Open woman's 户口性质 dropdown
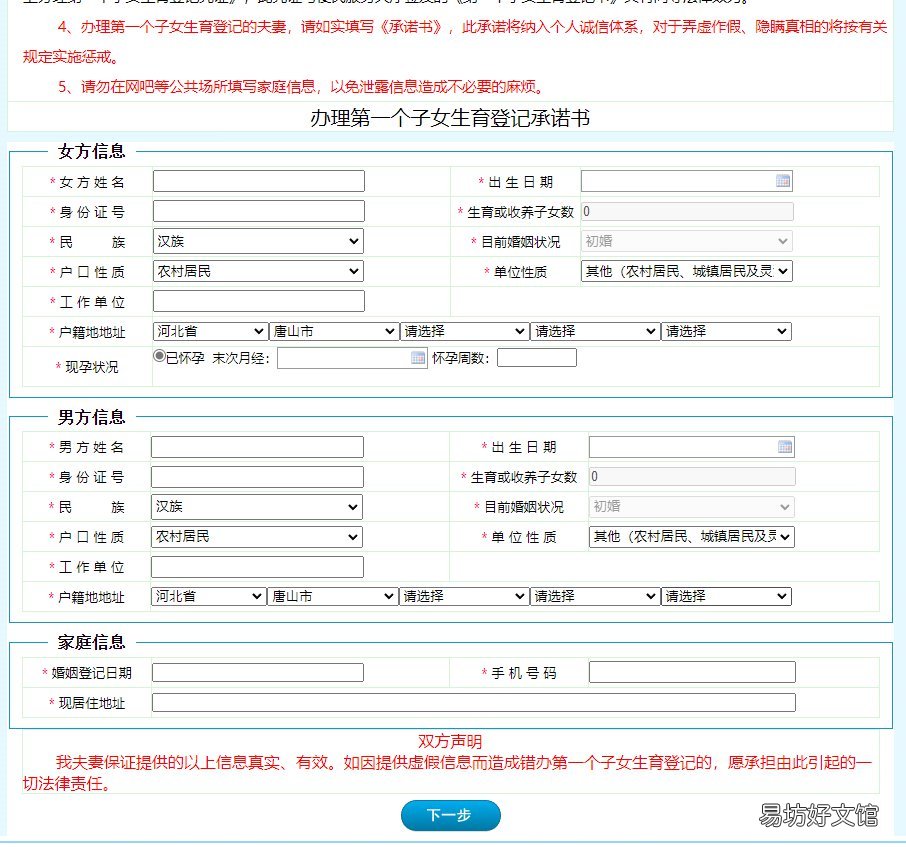 coord(258,271)
